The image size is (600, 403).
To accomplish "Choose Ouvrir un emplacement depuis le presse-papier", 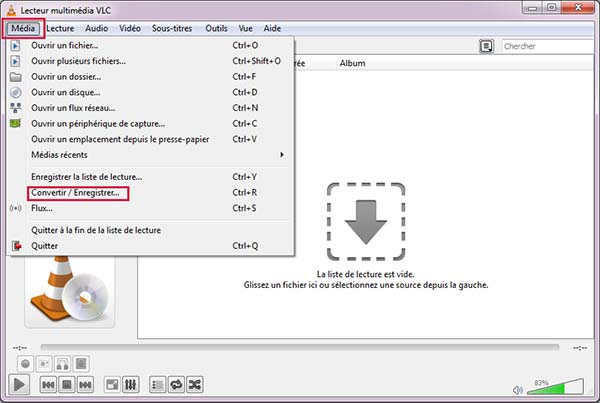I will point(151,140).
